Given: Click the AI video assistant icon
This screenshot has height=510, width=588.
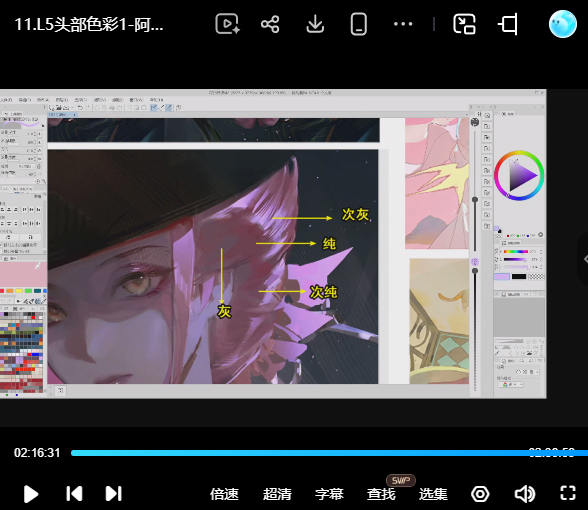Looking at the screenshot, I should coord(227,24).
